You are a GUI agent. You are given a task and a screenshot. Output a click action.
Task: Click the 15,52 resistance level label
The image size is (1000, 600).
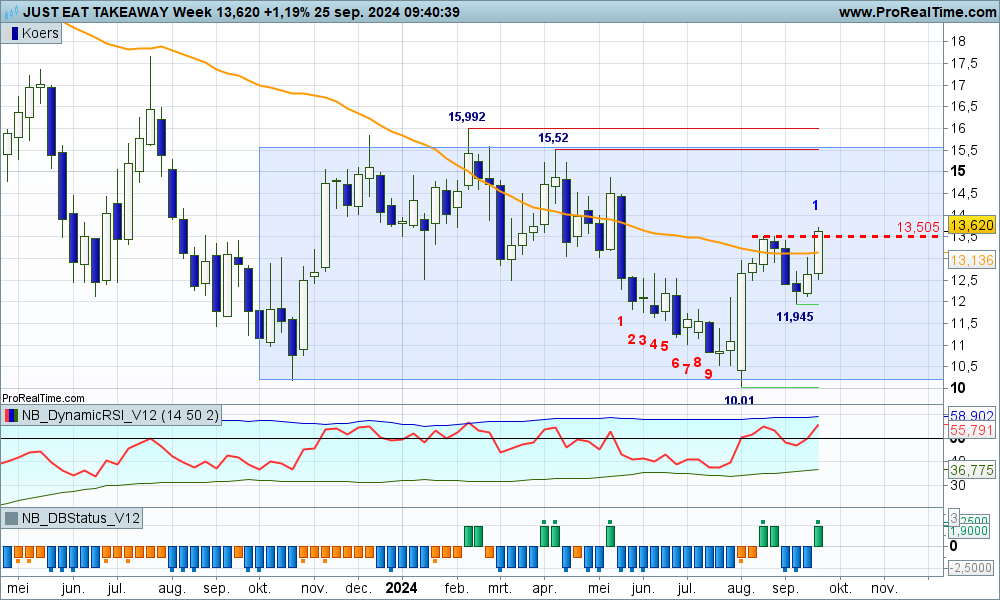554,138
